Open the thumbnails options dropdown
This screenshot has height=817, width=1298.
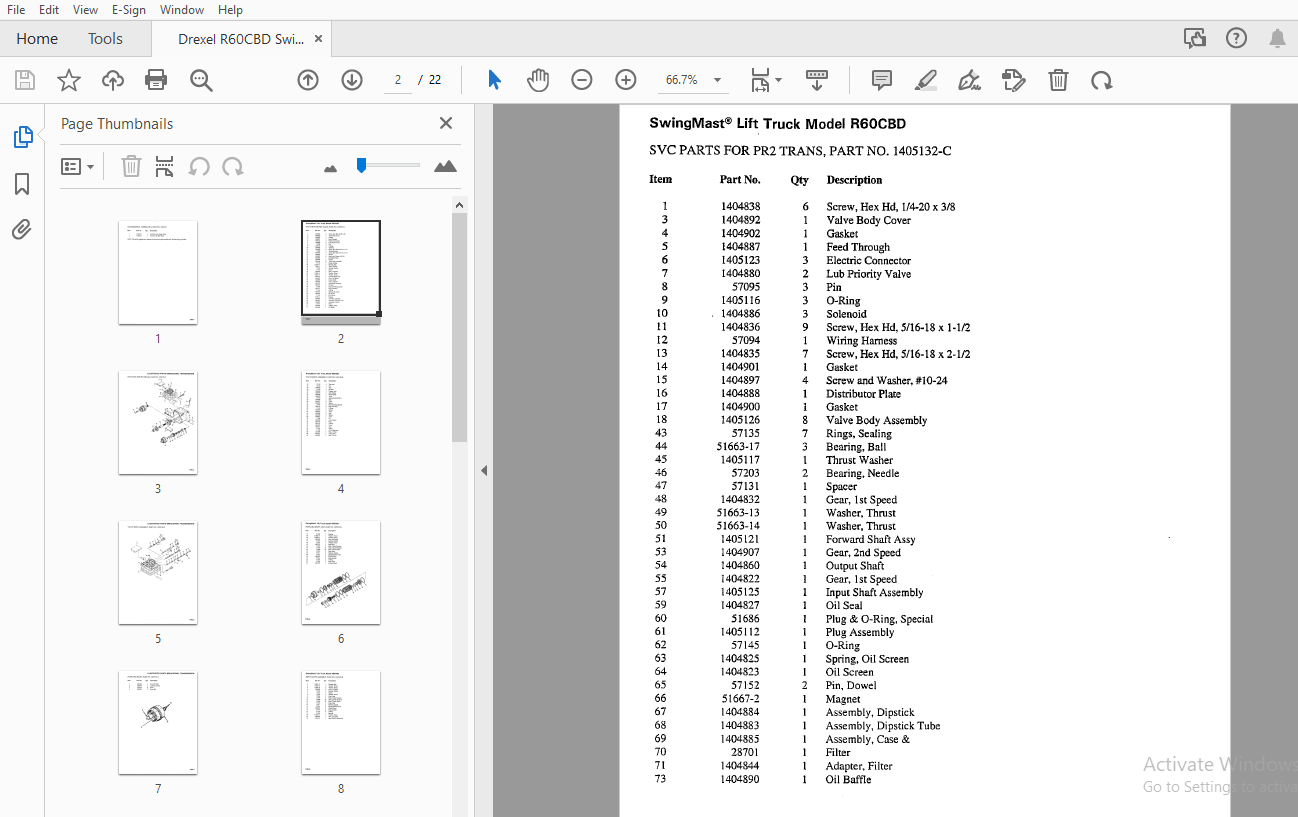[x=77, y=167]
